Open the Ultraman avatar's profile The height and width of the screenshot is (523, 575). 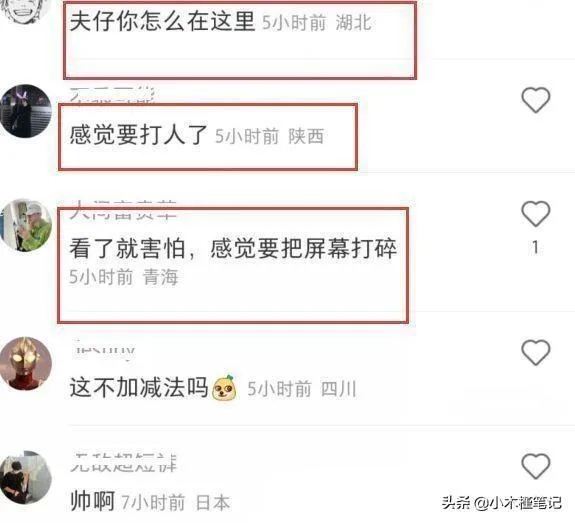(x=26, y=364)
